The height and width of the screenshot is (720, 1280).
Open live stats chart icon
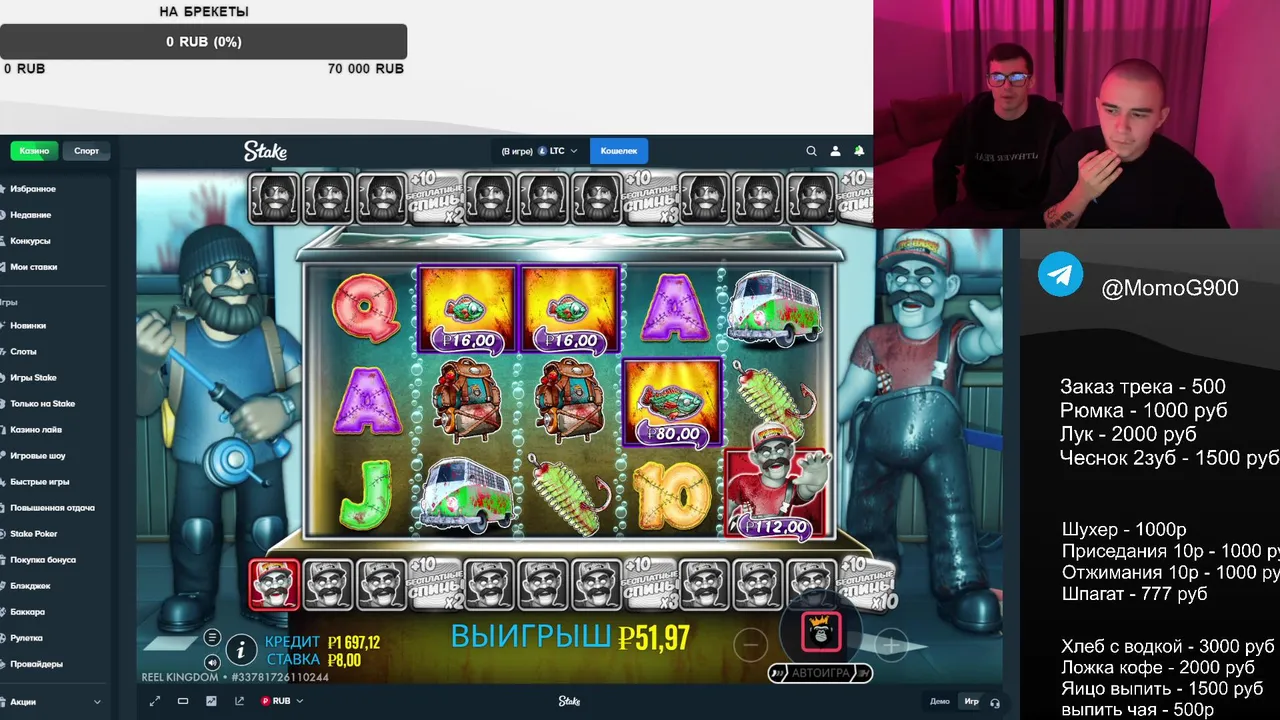211,701
